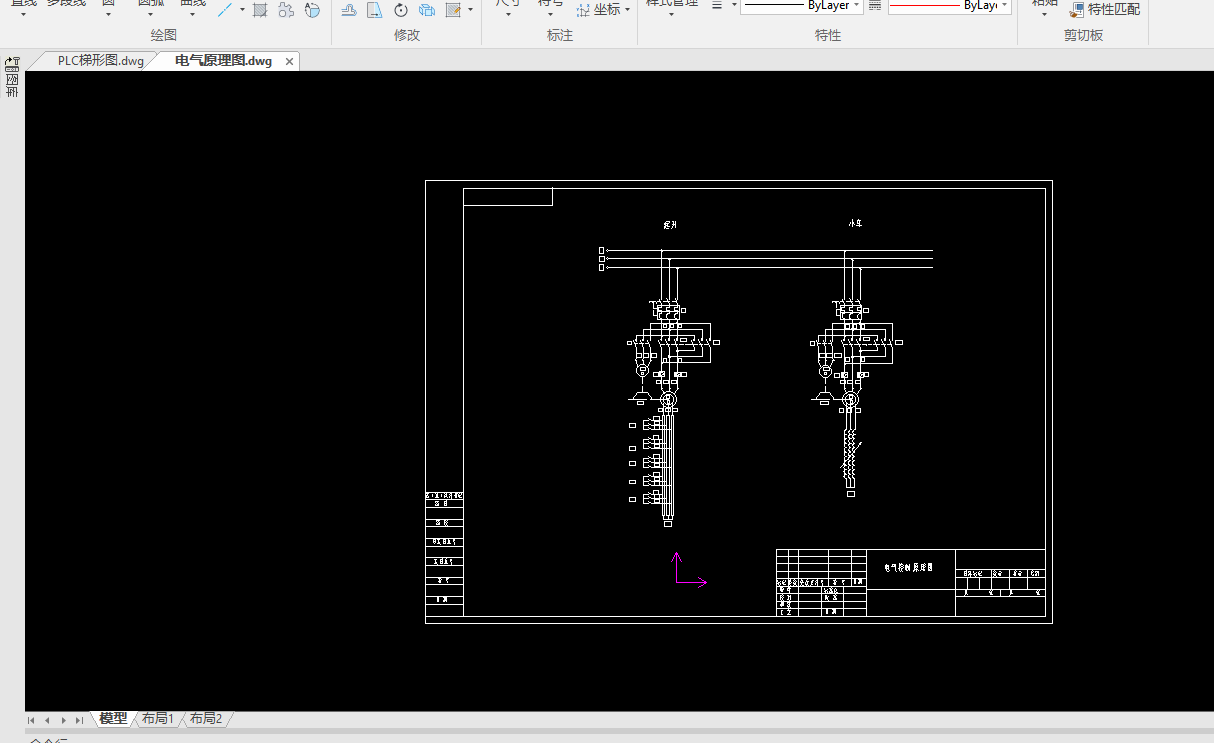This screenshot has width=1214, height=743.
Task: Select the 模型 model tab
Action: click(x=113, y=718)
